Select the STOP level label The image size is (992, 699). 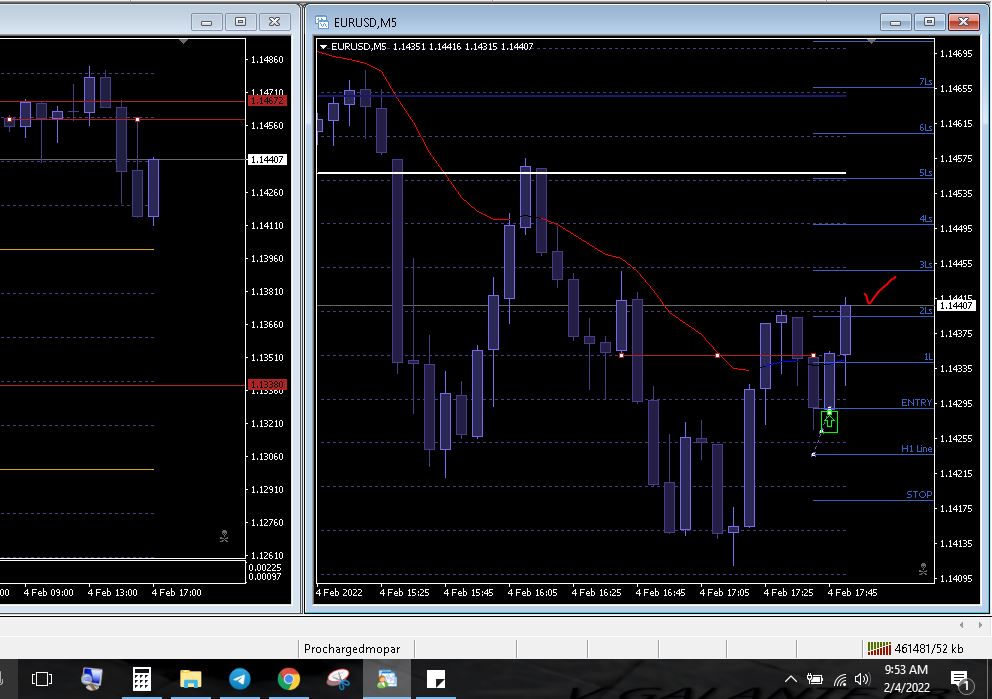click(919, 495)
